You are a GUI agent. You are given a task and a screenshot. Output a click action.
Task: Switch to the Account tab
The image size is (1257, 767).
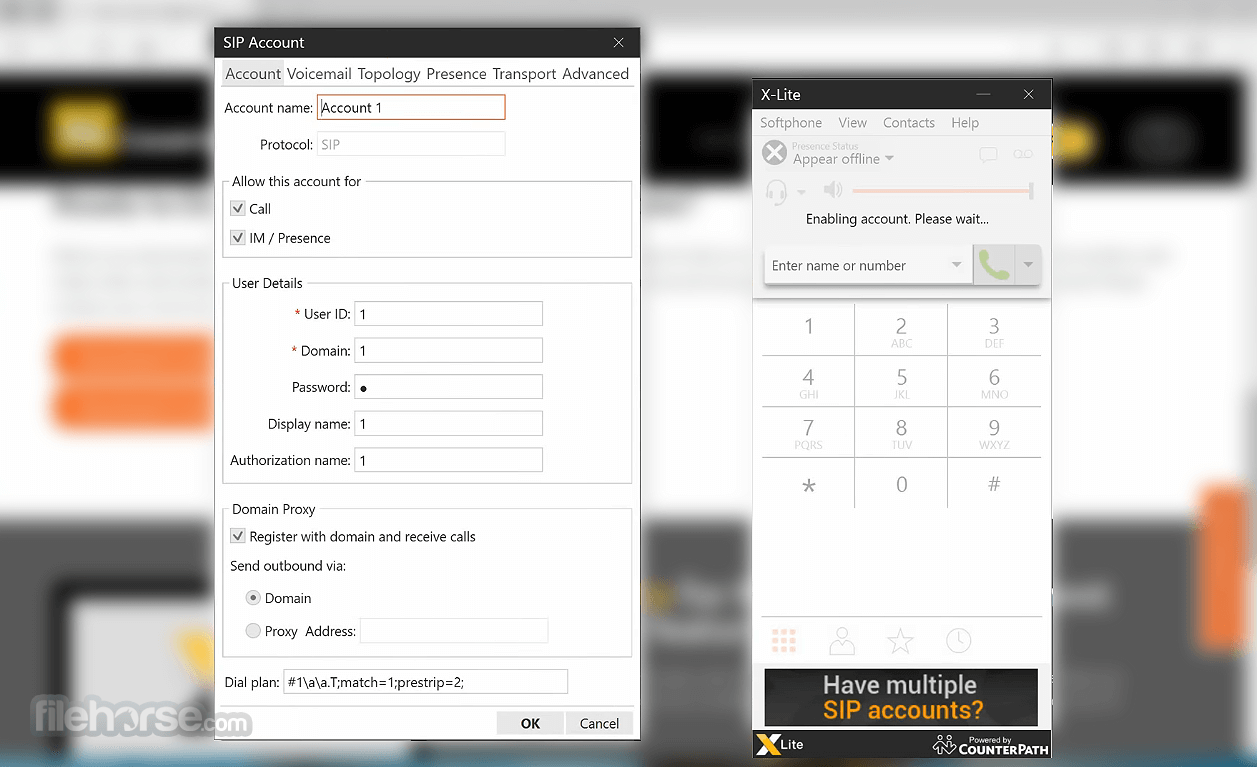coord(253,74)
